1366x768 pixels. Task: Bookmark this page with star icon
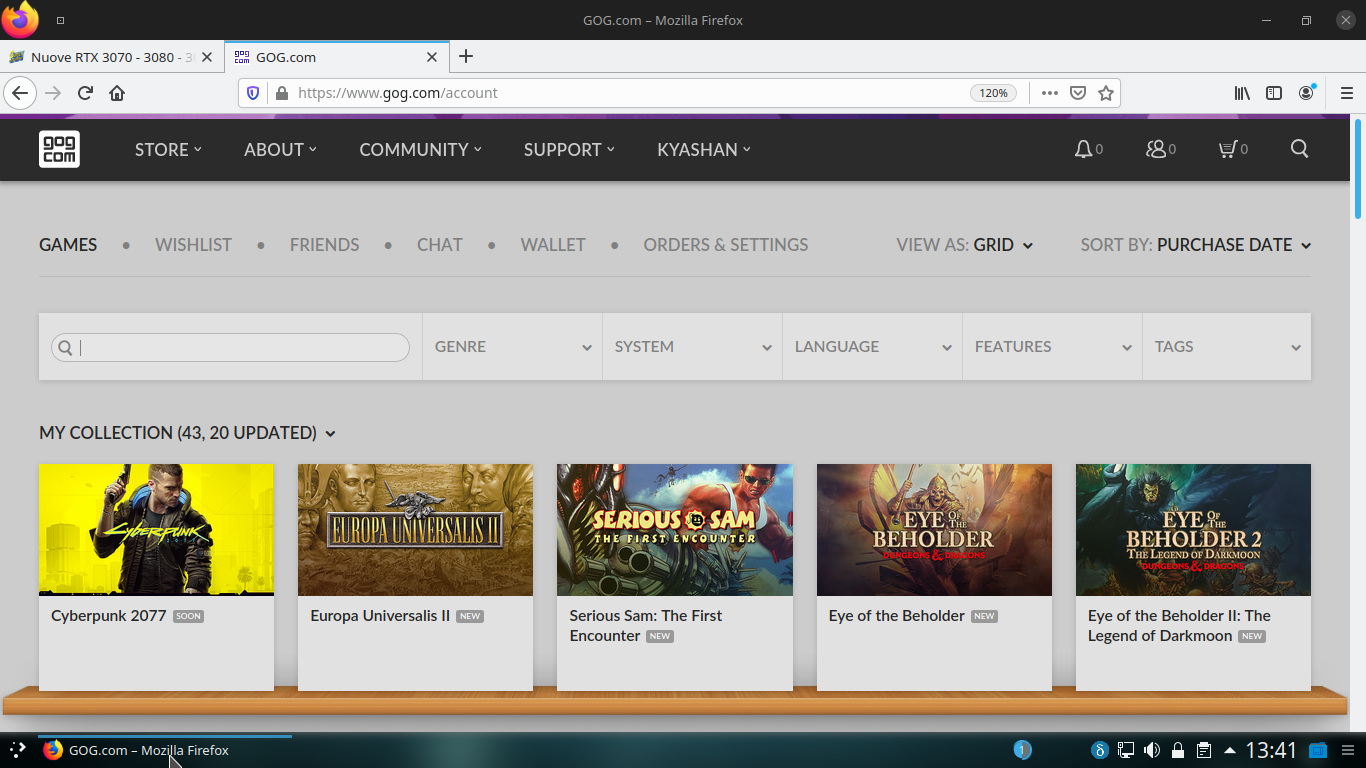pyautogui.click(x=1106, y=93)
